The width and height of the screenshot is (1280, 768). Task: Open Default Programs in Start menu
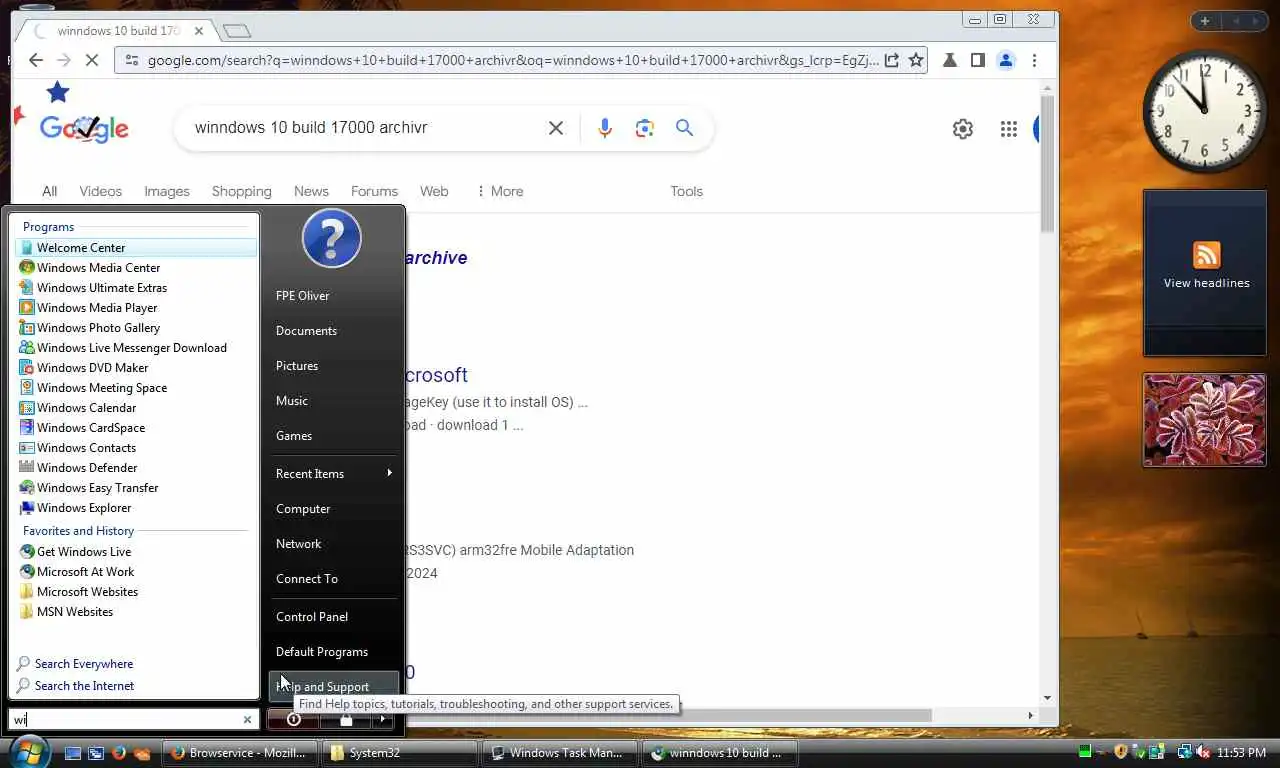coord(334,651)
